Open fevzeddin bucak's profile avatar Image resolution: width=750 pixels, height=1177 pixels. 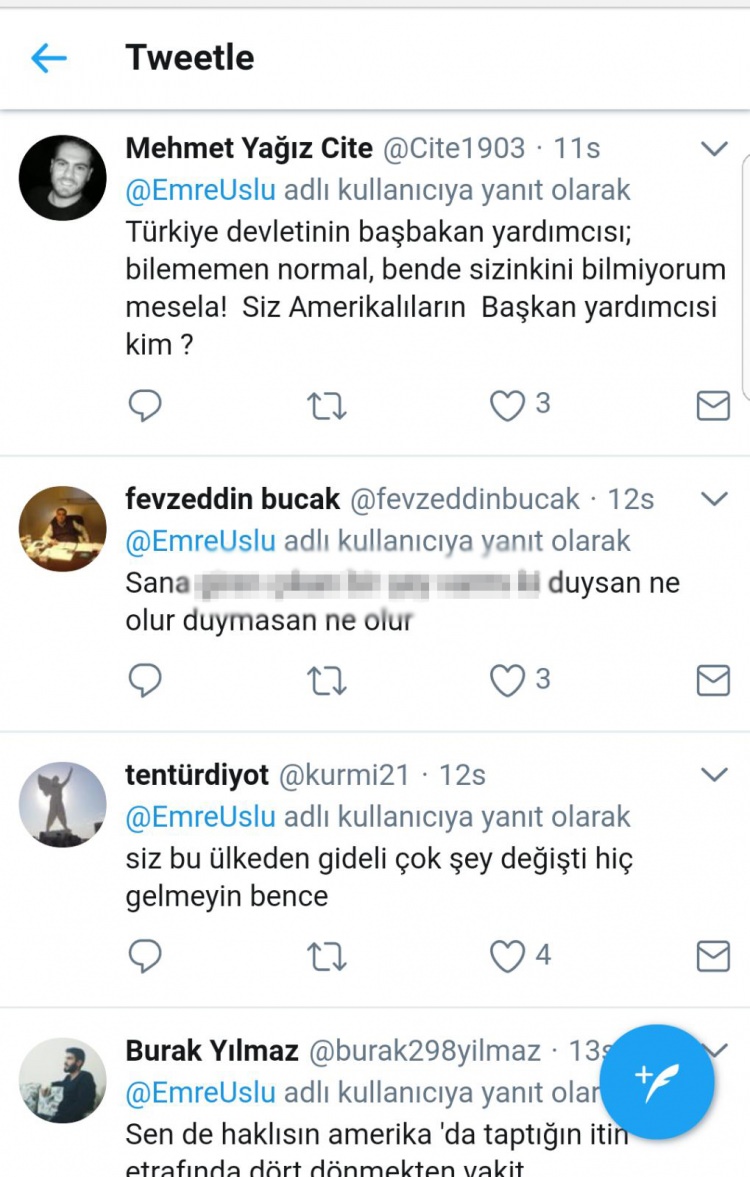tap(62, 529)
